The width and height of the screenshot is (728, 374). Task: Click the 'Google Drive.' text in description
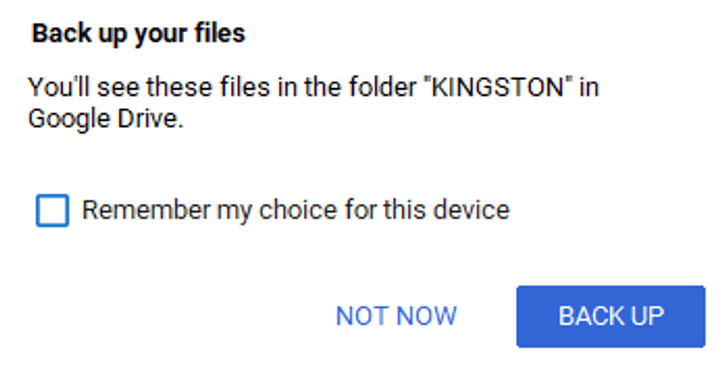point(106,119)
